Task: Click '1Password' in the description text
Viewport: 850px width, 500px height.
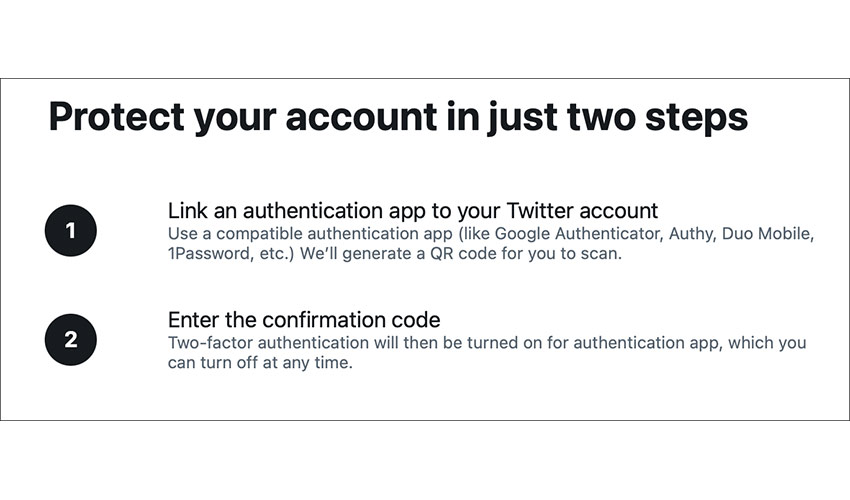Action: 209,253
